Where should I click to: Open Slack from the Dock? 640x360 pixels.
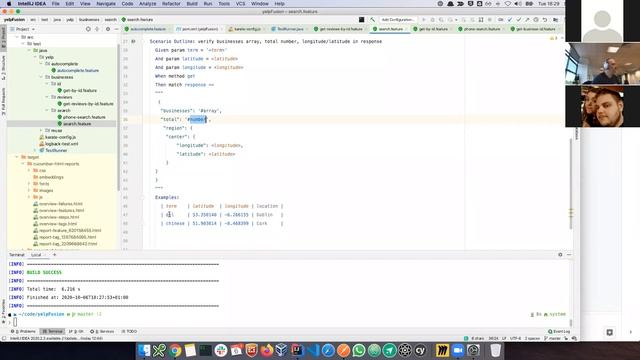221,350
